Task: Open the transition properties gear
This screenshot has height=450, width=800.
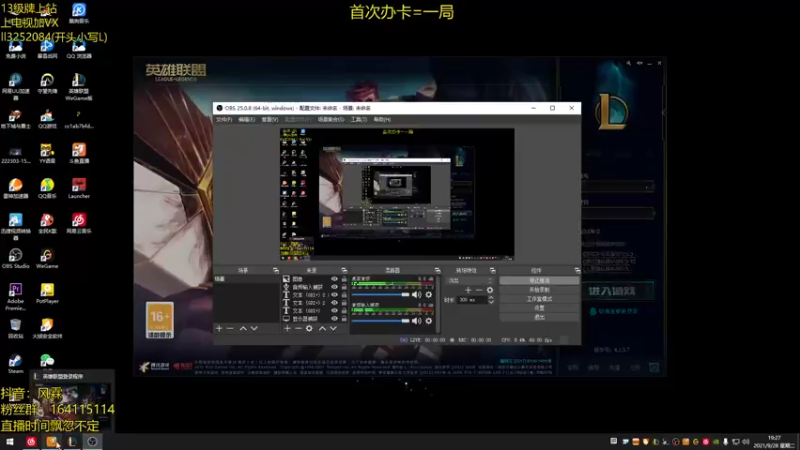Action: click(x=490, y=290)
